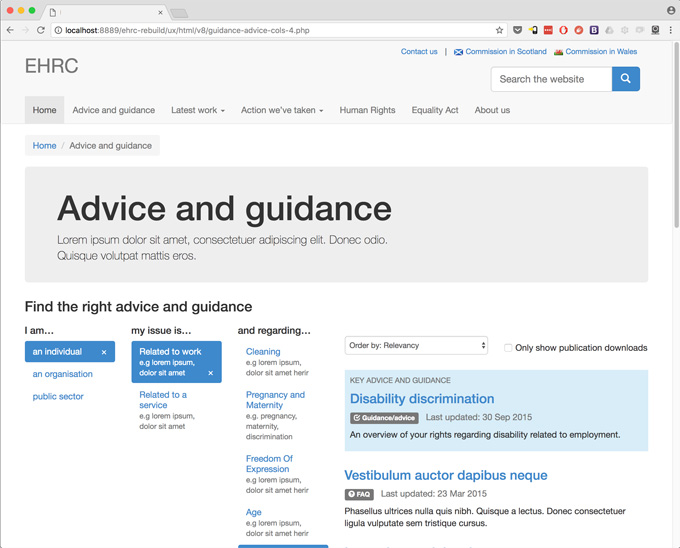Open Vestibulum auctor dapibus neque result
Screen dimensions: 680x548
click(446, 475)
